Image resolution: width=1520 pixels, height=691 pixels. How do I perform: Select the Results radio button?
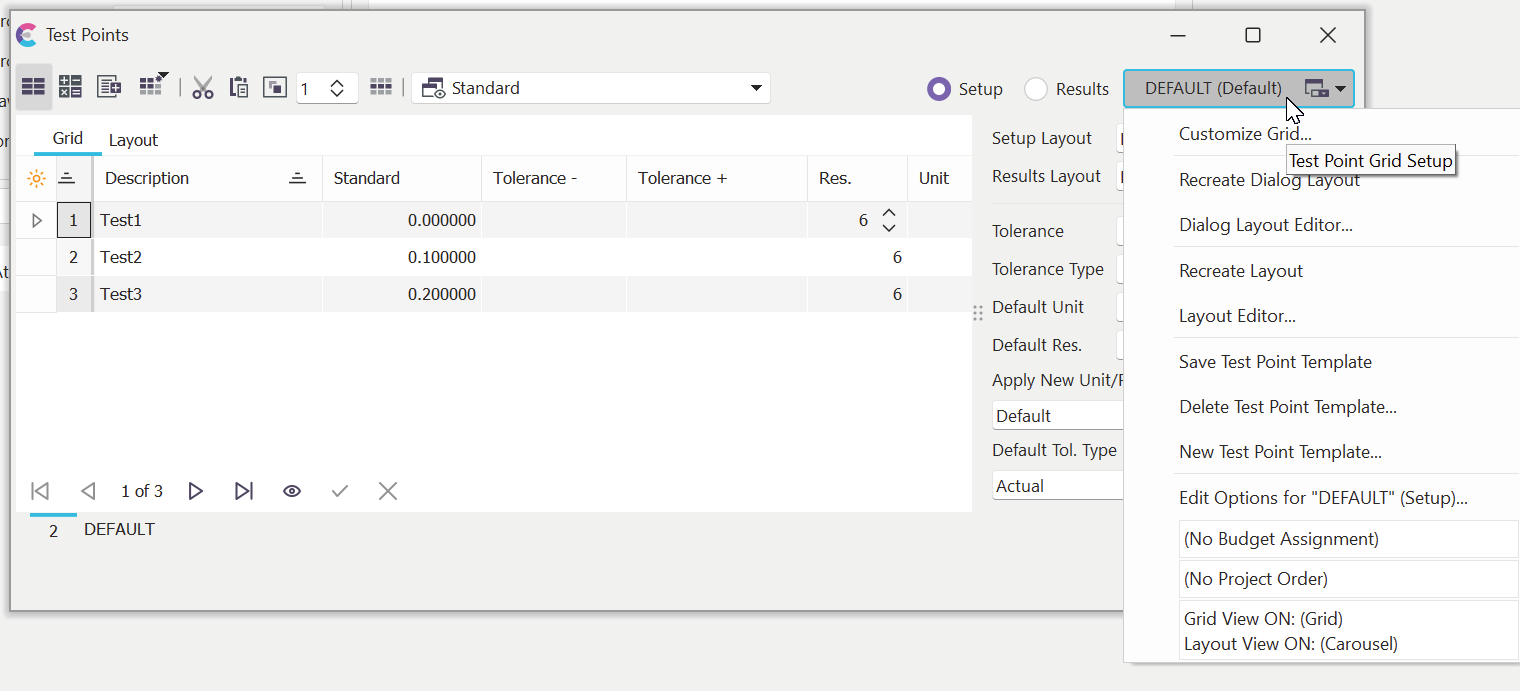(1036, 89)
